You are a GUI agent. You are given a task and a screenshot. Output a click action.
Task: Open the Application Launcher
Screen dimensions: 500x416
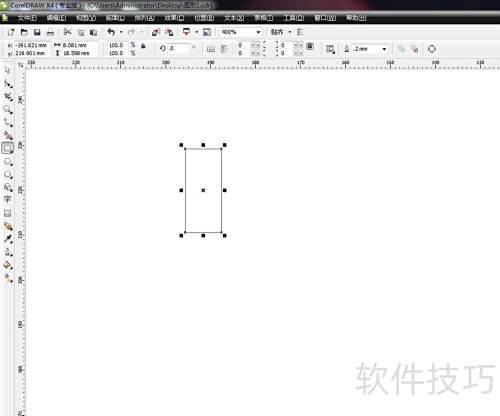tap(186, 32)
